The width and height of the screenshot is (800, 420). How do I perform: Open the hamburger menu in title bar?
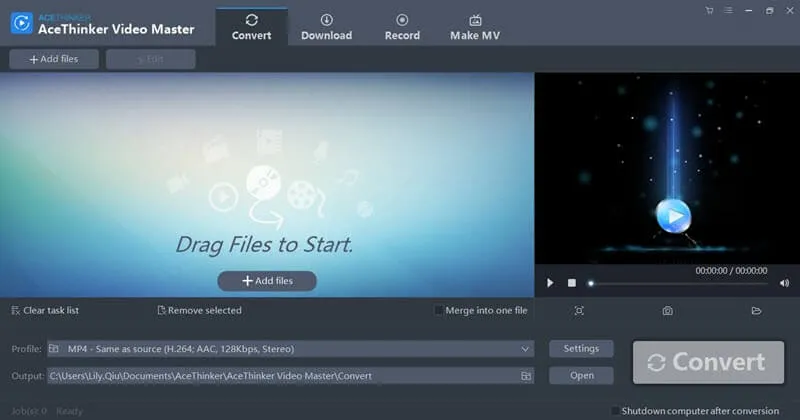728,11
